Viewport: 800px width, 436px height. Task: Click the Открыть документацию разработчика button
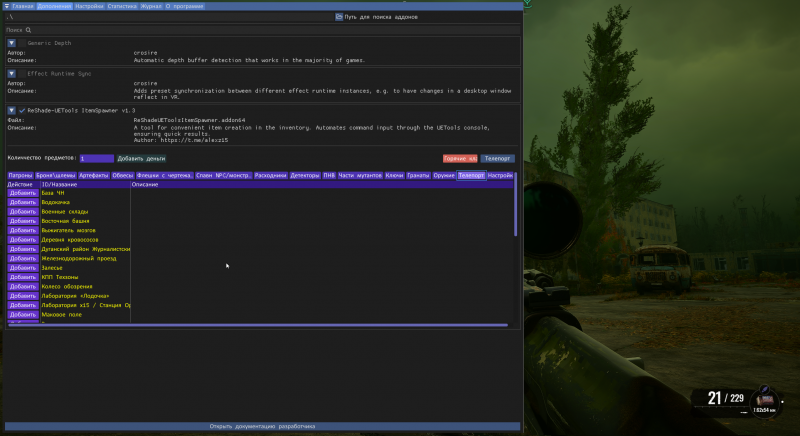[x=262, y=426]
